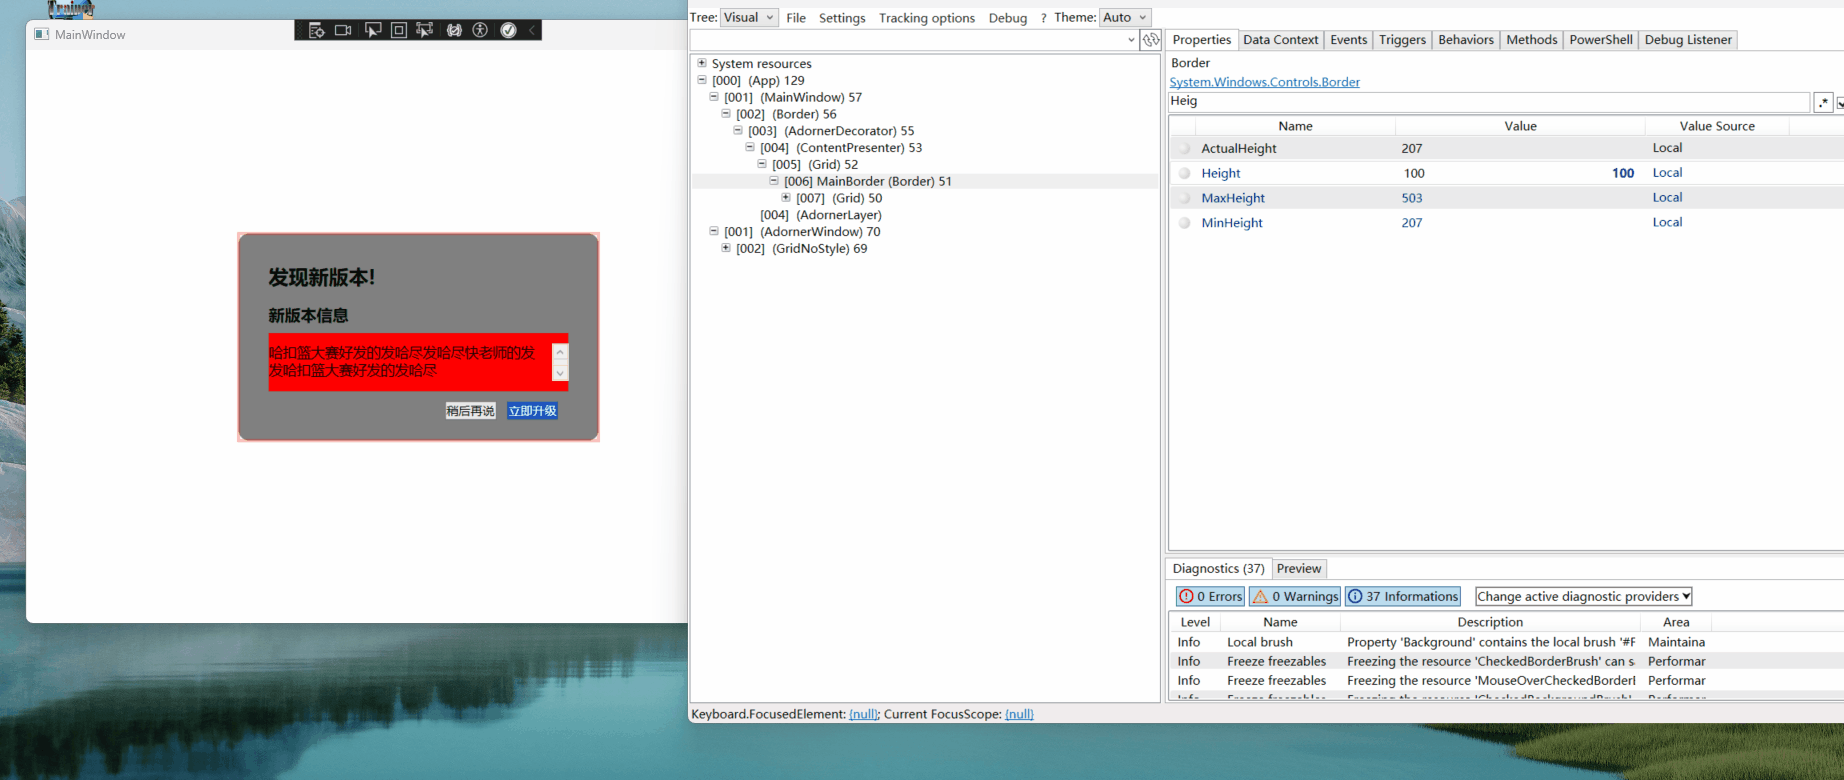Click the Snoop refresh tree icon
Screen dimensions: 1844x780
point(1151,40)
